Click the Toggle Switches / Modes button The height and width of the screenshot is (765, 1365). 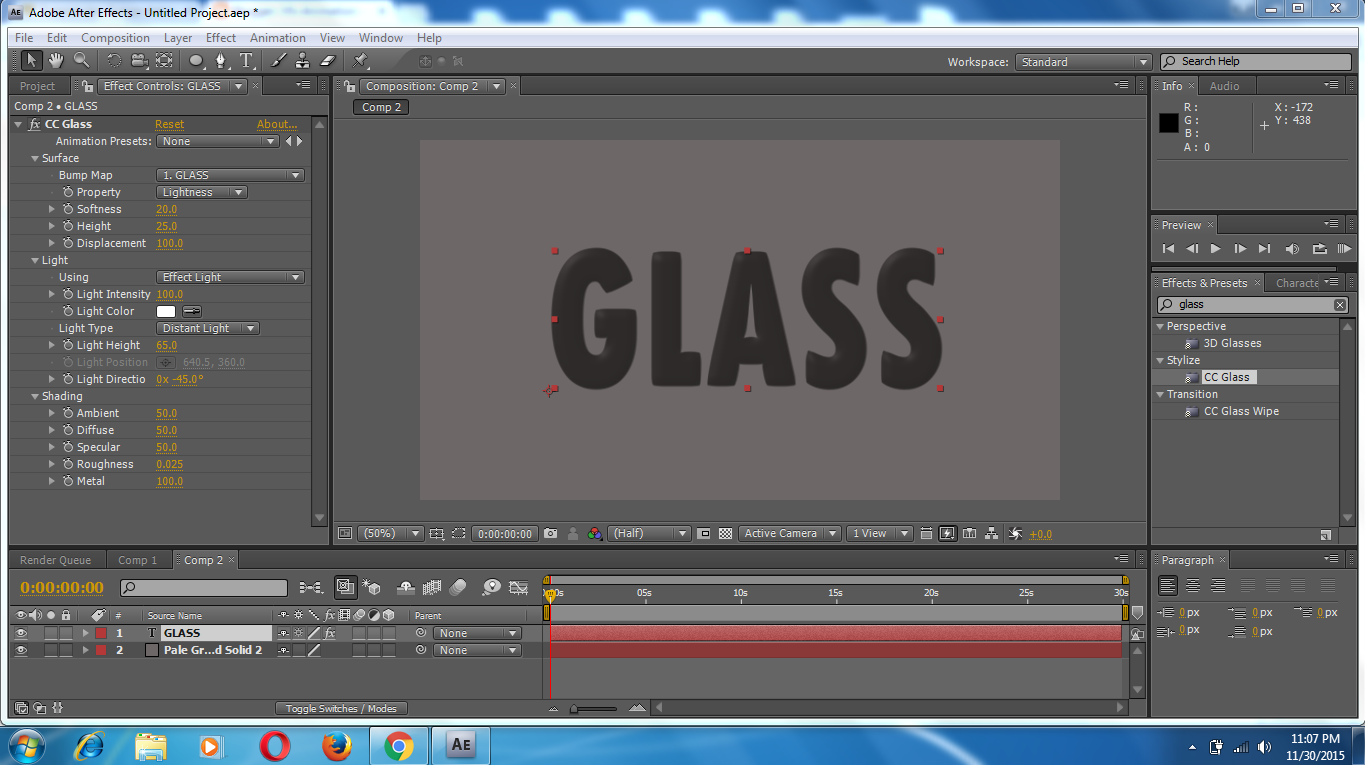point(341,707)
